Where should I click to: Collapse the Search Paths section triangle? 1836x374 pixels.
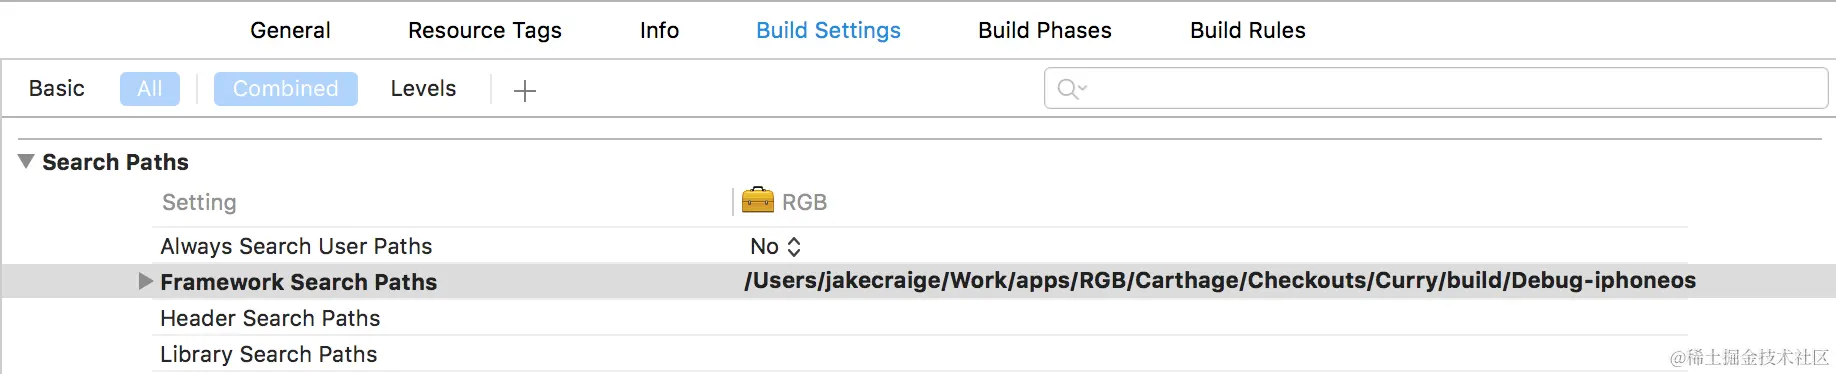point(26,161)
